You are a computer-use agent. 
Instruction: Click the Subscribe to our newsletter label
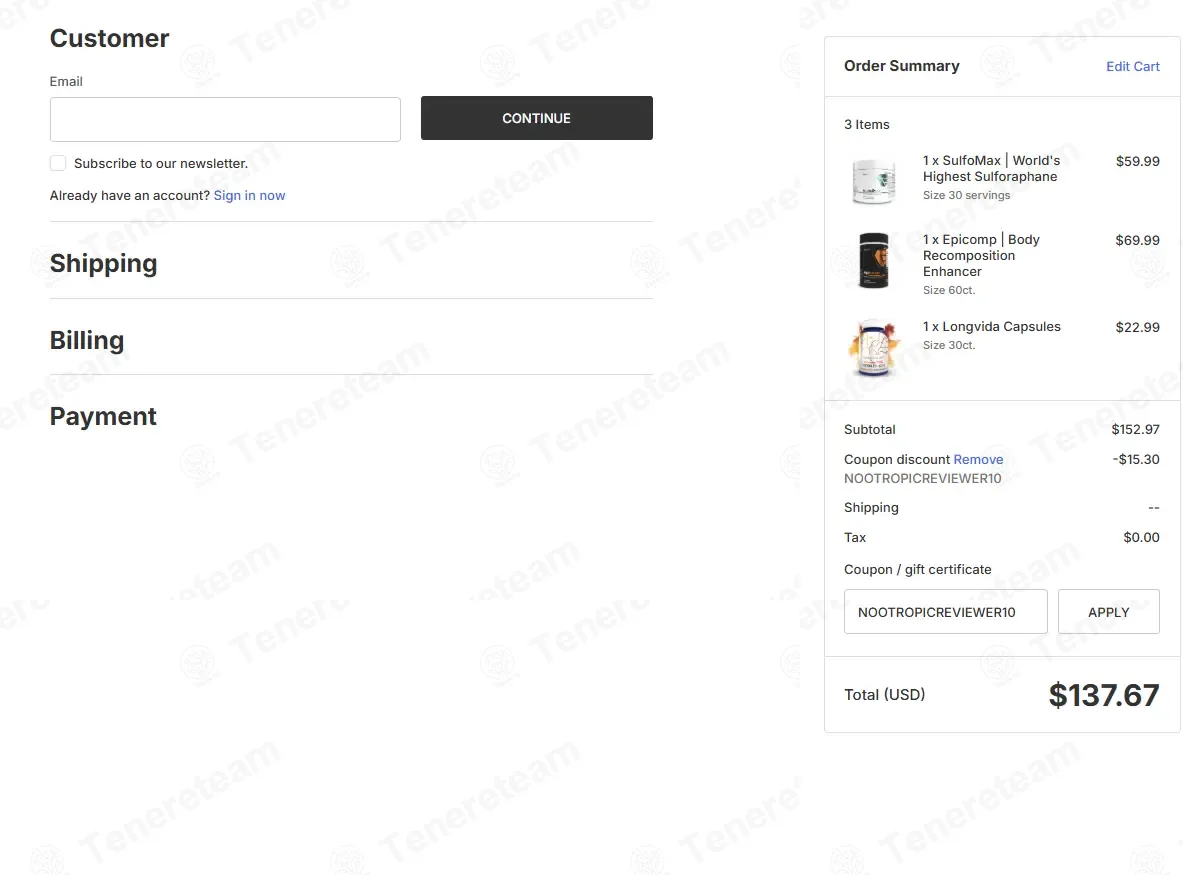coord(161,164)
